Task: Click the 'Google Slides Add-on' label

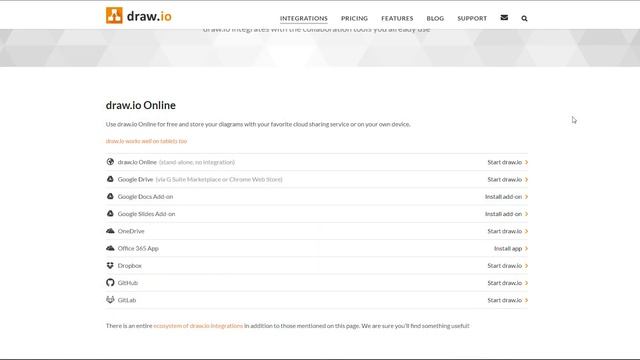Action: pos(146,213)
